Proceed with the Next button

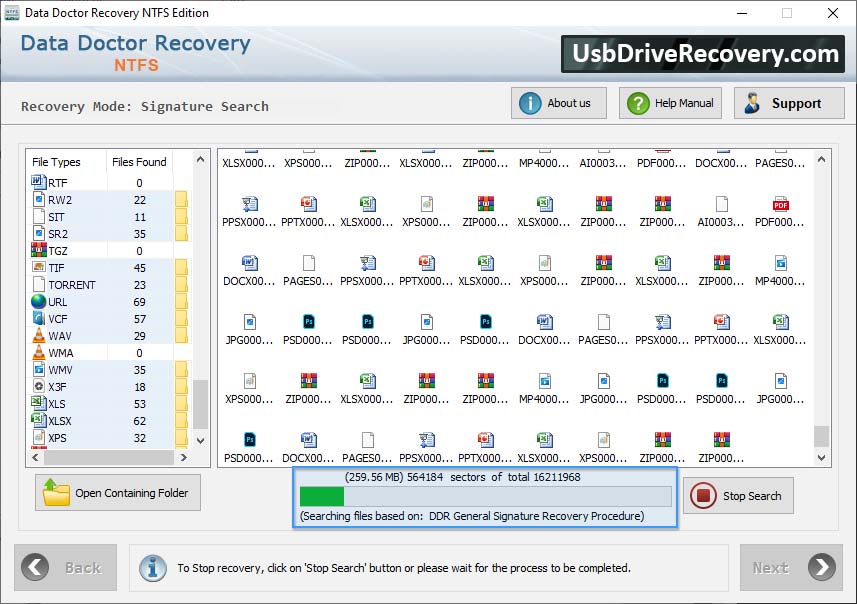click(791, 567)
